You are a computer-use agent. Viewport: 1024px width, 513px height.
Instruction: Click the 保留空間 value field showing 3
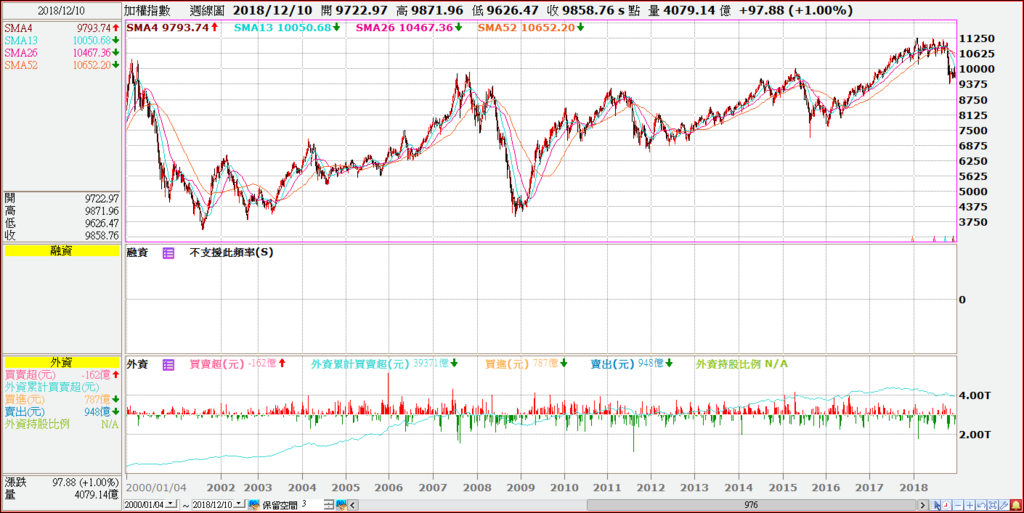[312, 505]
